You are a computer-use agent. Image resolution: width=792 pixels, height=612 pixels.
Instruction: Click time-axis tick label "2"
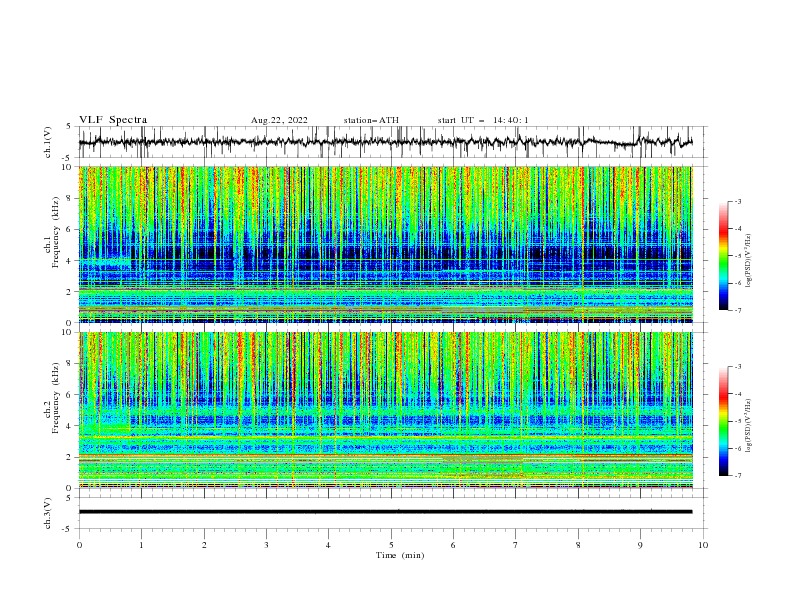(204, 545)
